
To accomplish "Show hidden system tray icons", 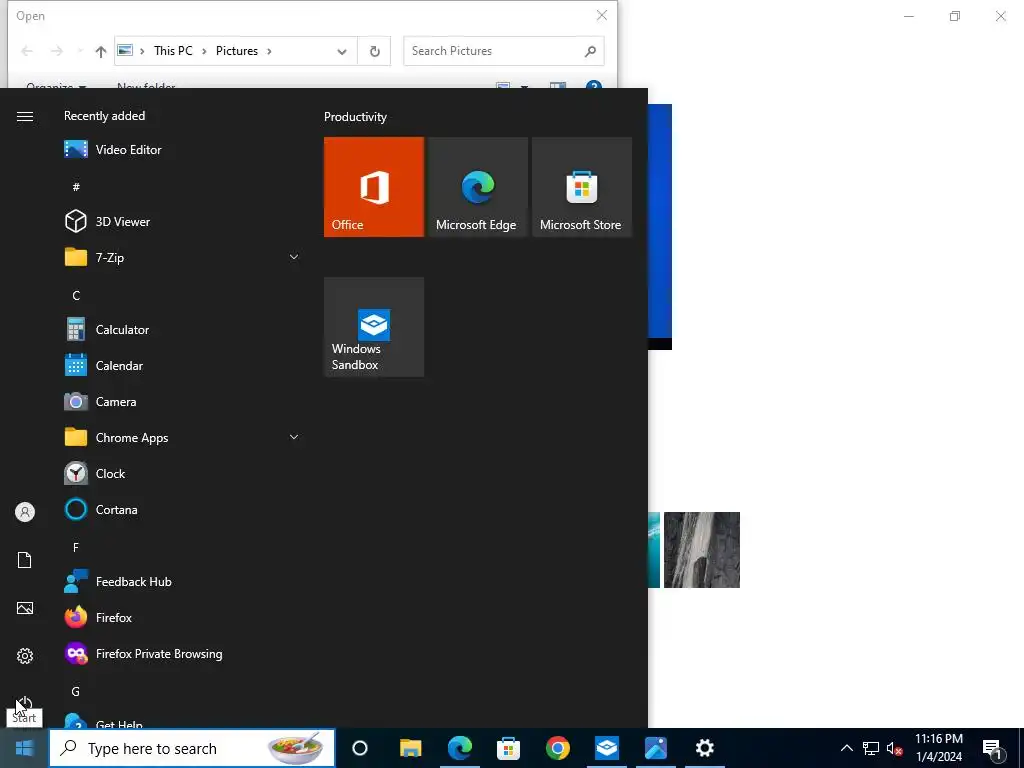I will (846, 748).
